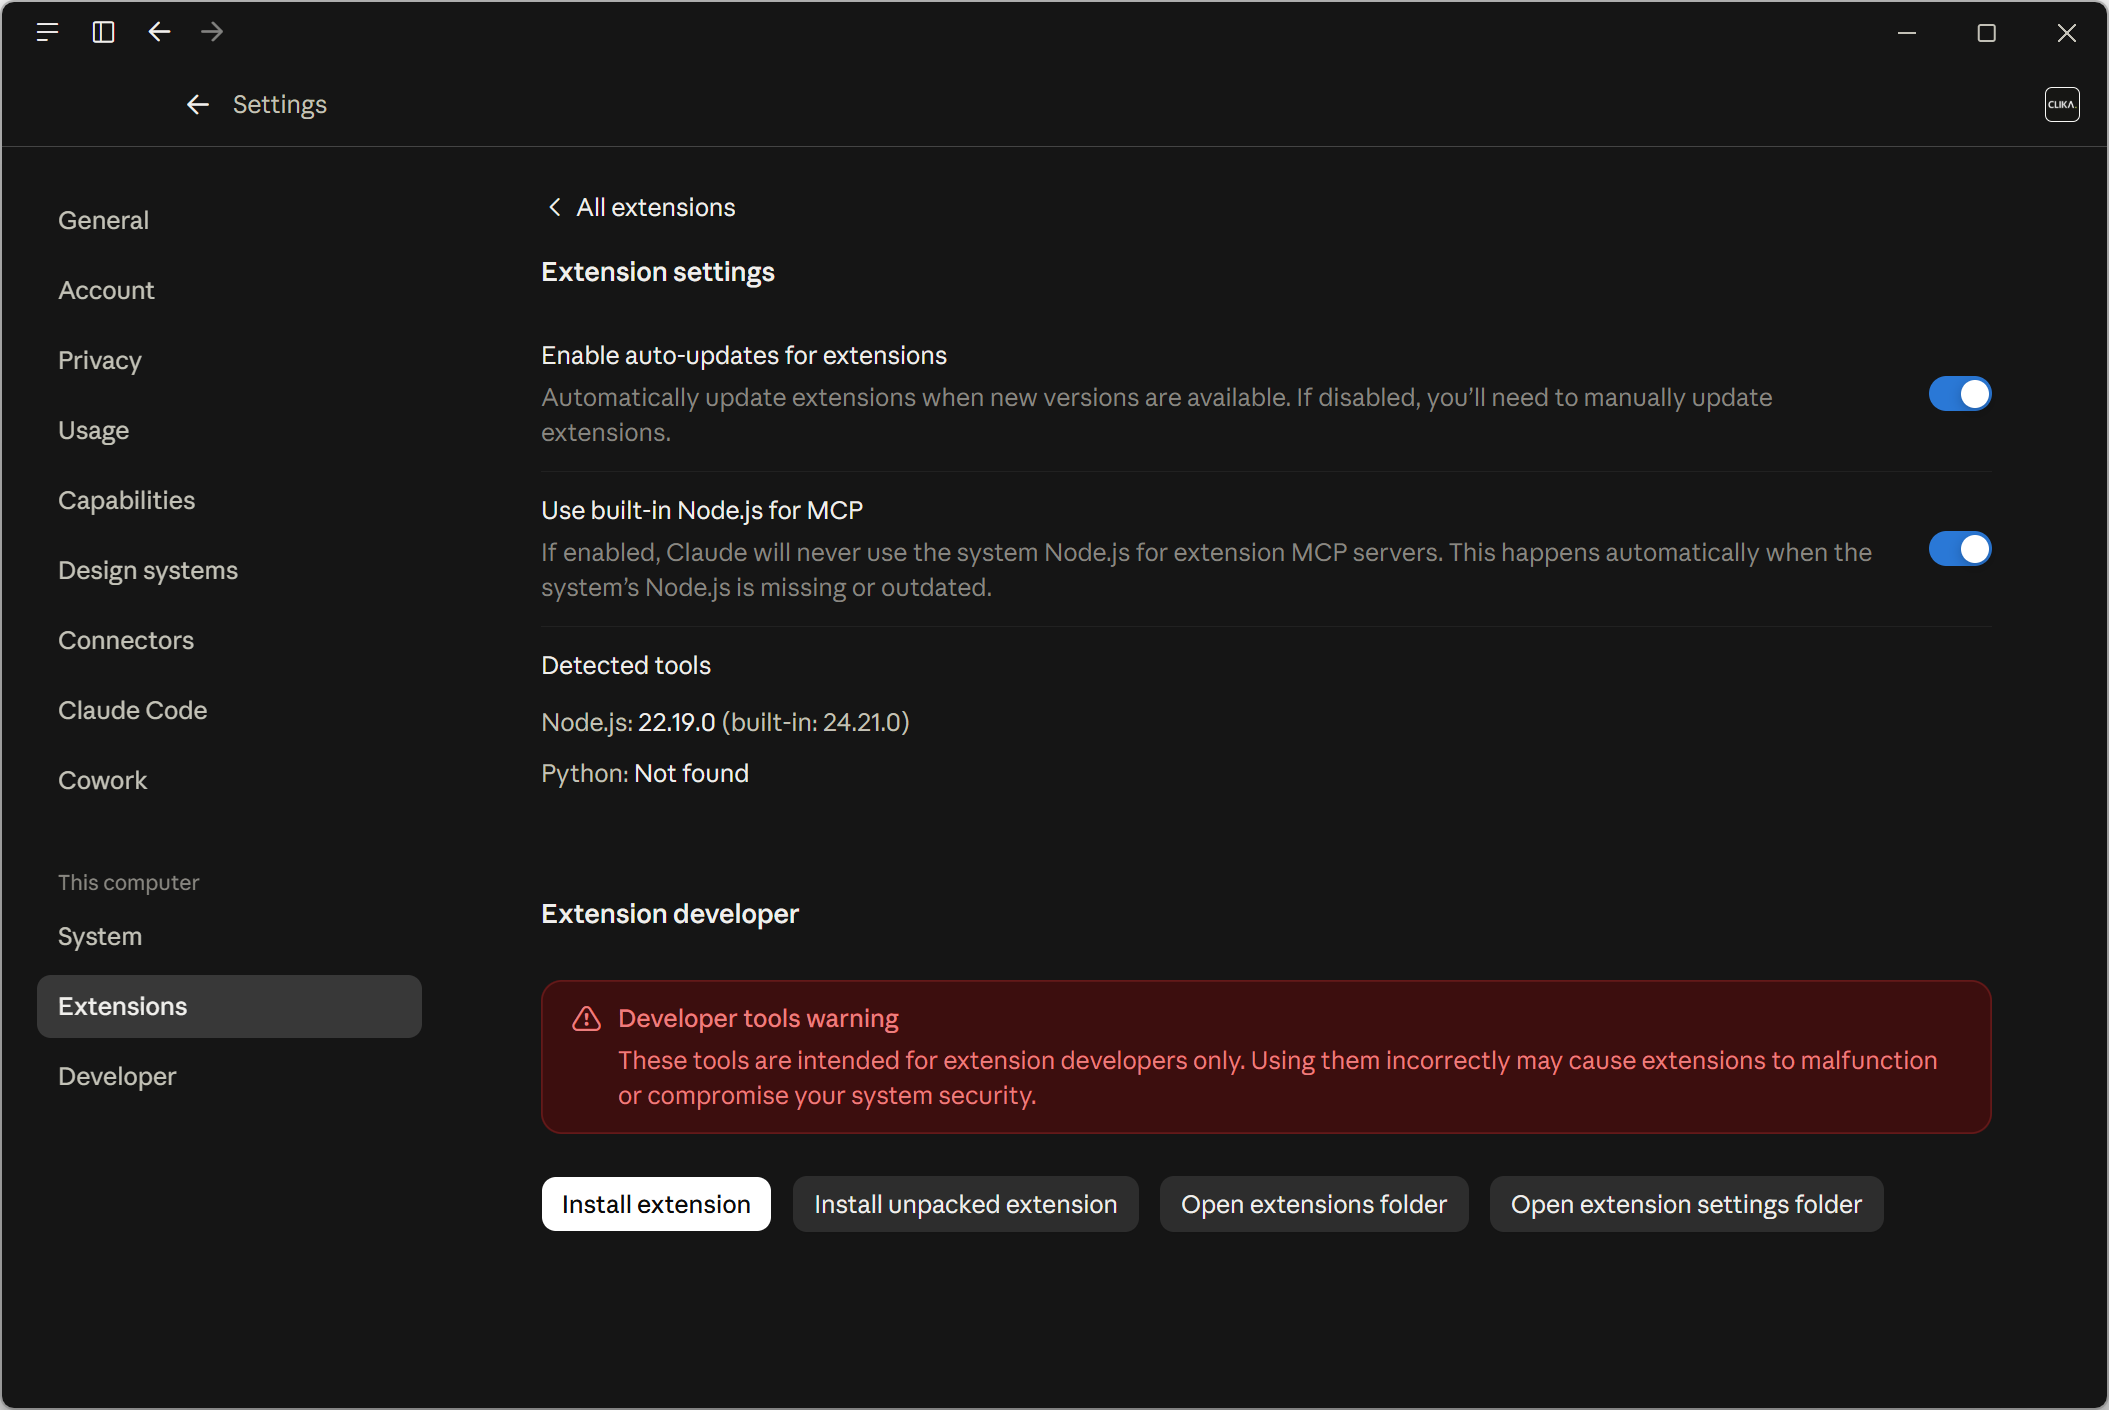The height and width of the screenshot is (1410, 2109).
Task: Click the back arrow beside Settings
Action: (x=198, y=104)
